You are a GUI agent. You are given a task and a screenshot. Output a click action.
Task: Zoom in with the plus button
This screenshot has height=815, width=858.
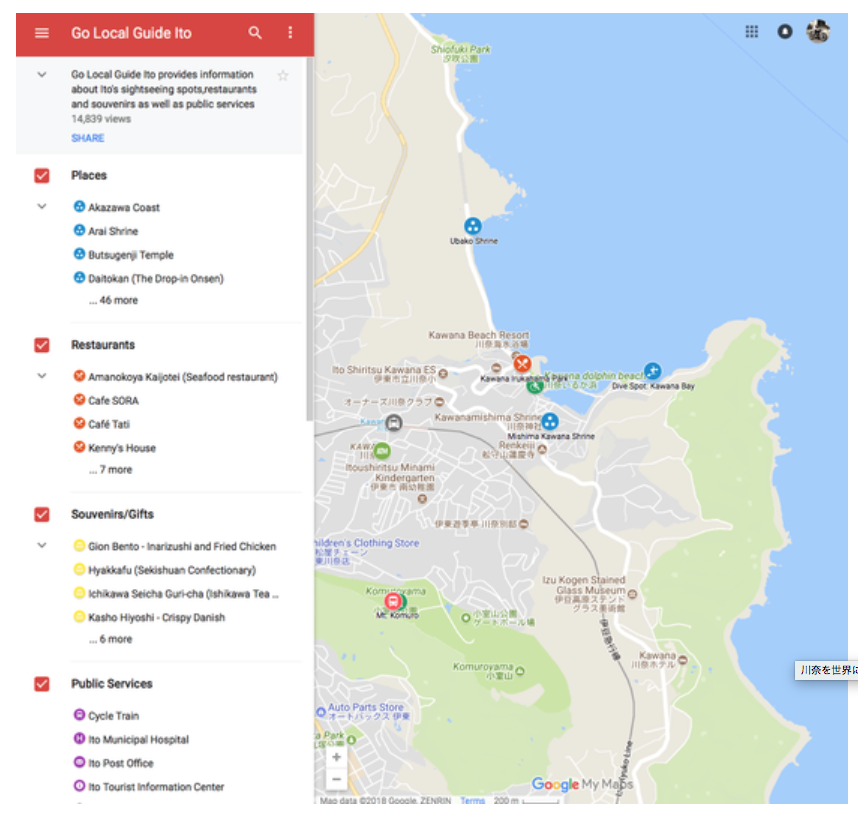tap(337, 757)
